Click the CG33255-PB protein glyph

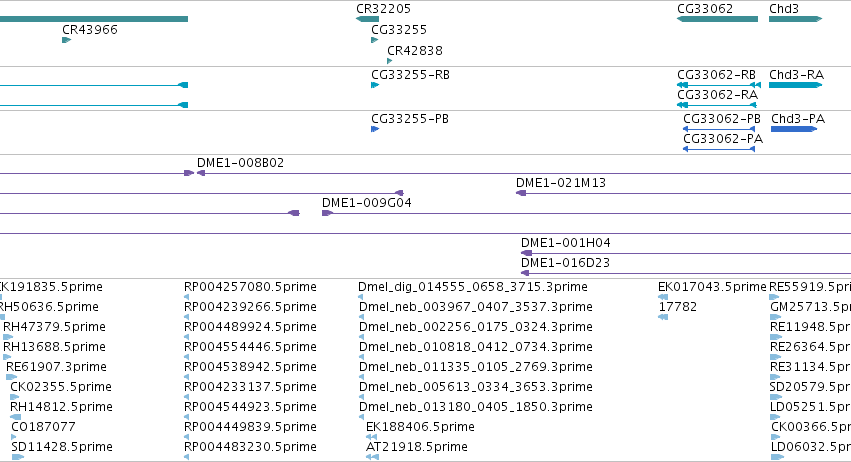click(x=375, y=129)
